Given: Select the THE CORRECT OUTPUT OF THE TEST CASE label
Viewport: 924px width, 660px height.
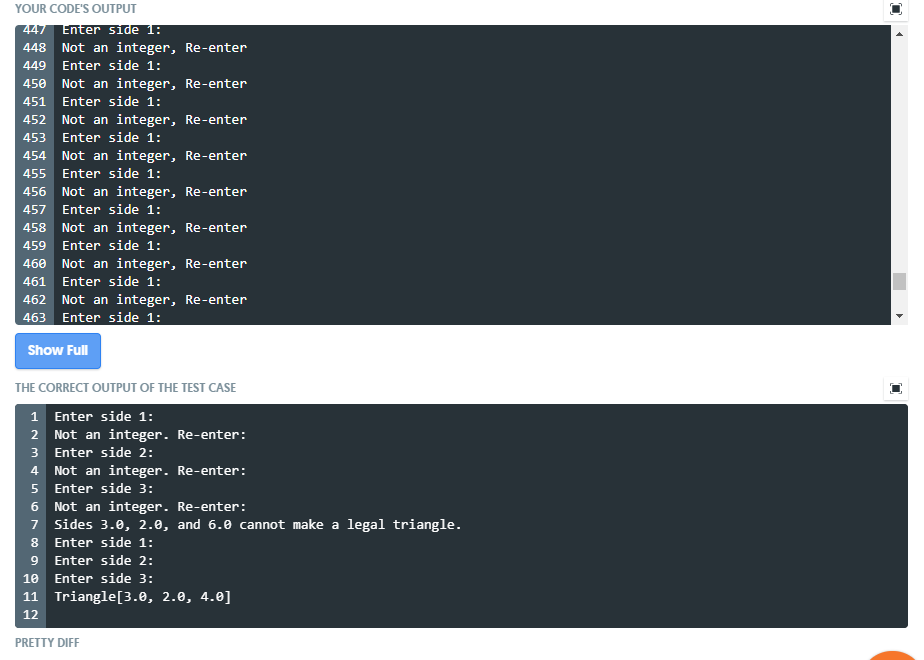Looking at the screenshot, I should 125,387.
